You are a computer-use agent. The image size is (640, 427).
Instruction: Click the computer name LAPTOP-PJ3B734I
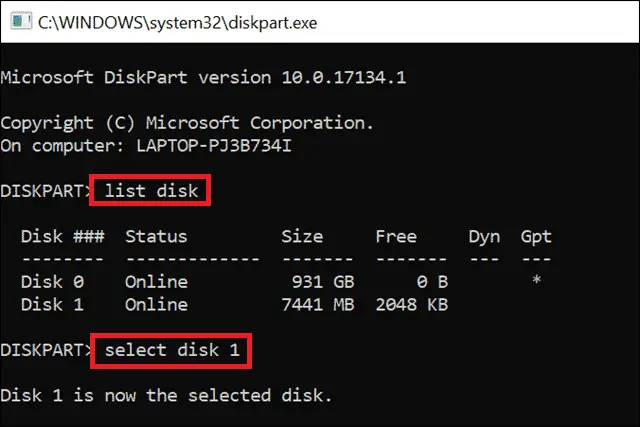[214, 146]
